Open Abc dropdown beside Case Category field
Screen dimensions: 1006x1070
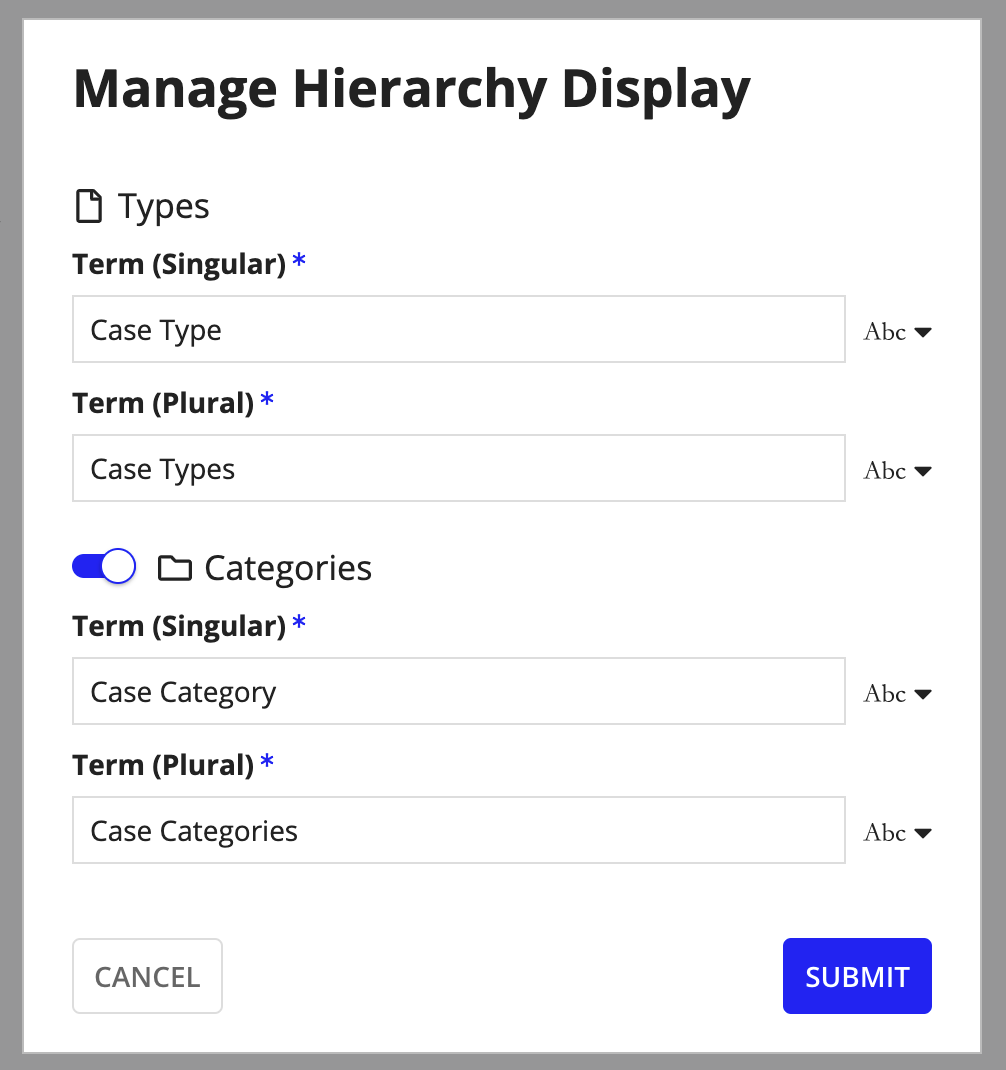[897, 694]
